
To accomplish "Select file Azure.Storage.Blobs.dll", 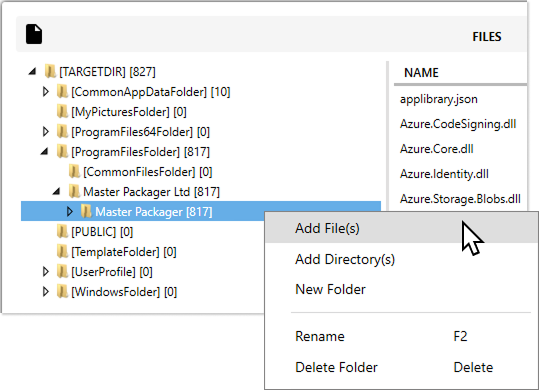I will 460,199.
